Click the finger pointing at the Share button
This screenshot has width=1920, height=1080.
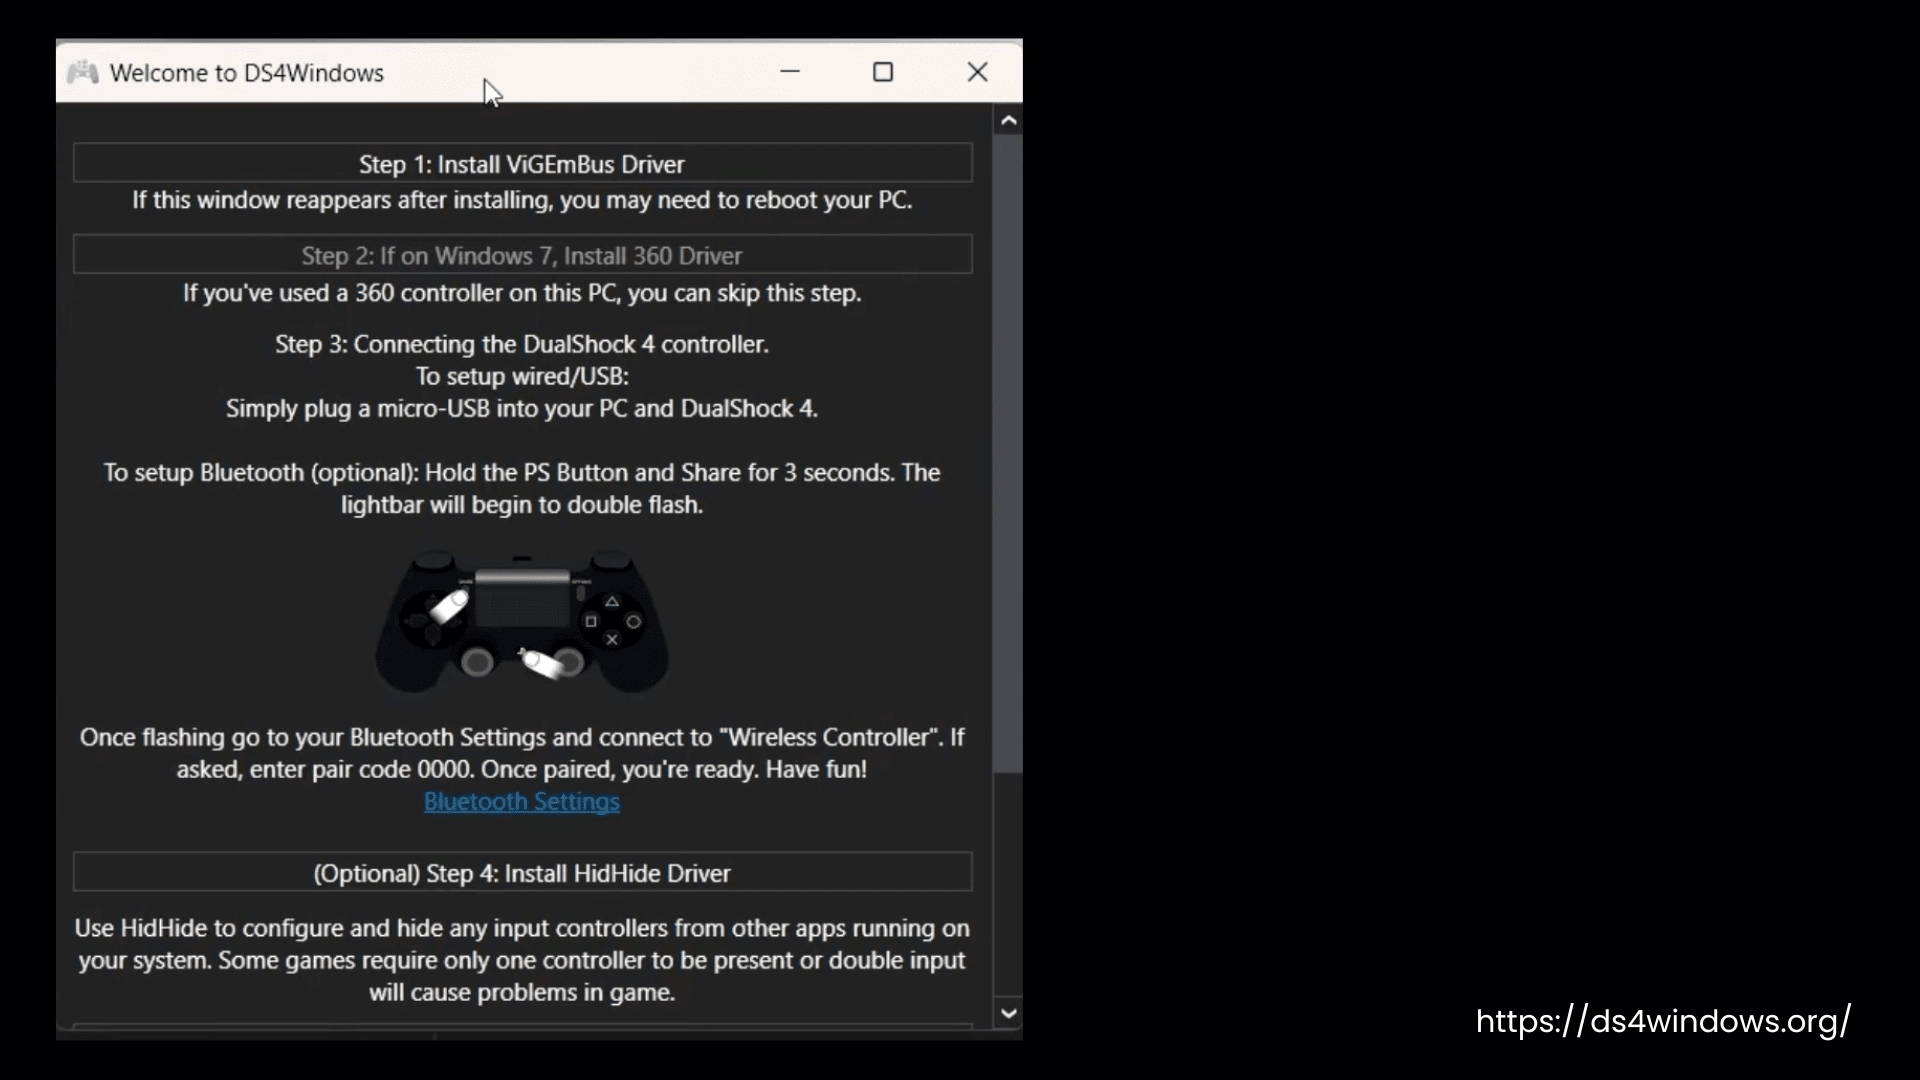click(448, 606)
